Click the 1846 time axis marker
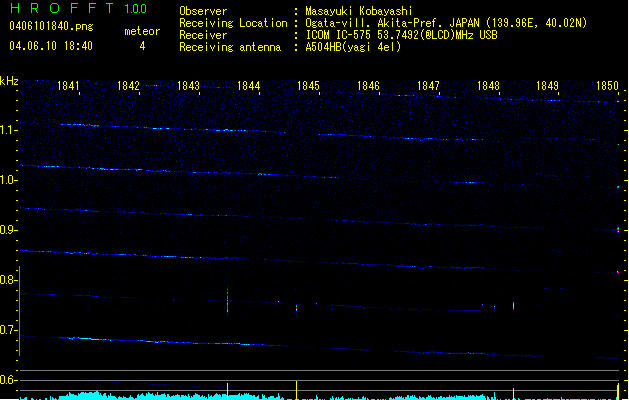Viewport: 629px width, 400px height. click(368, 86)
